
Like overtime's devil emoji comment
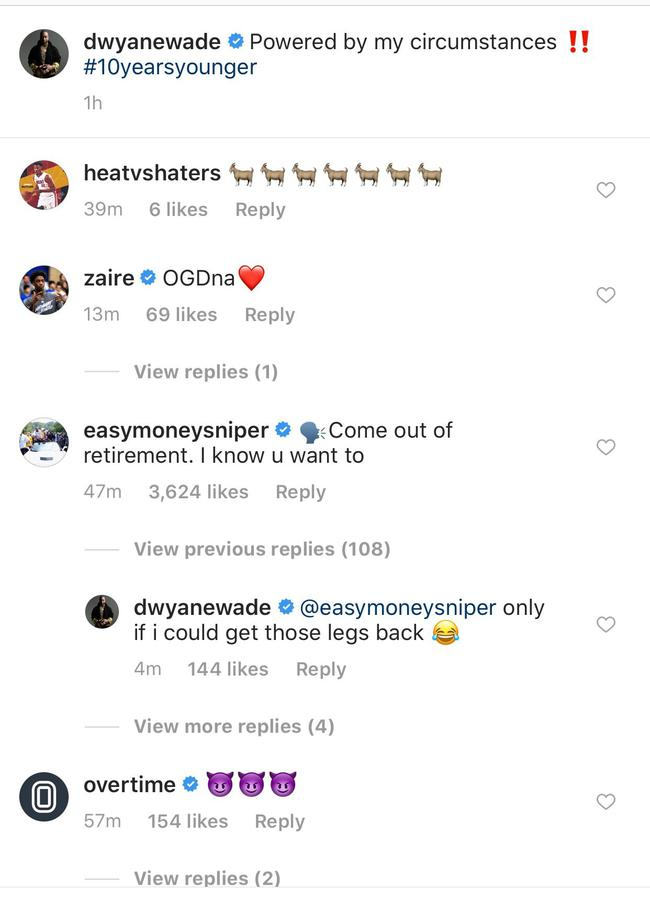tap(605, 801)
